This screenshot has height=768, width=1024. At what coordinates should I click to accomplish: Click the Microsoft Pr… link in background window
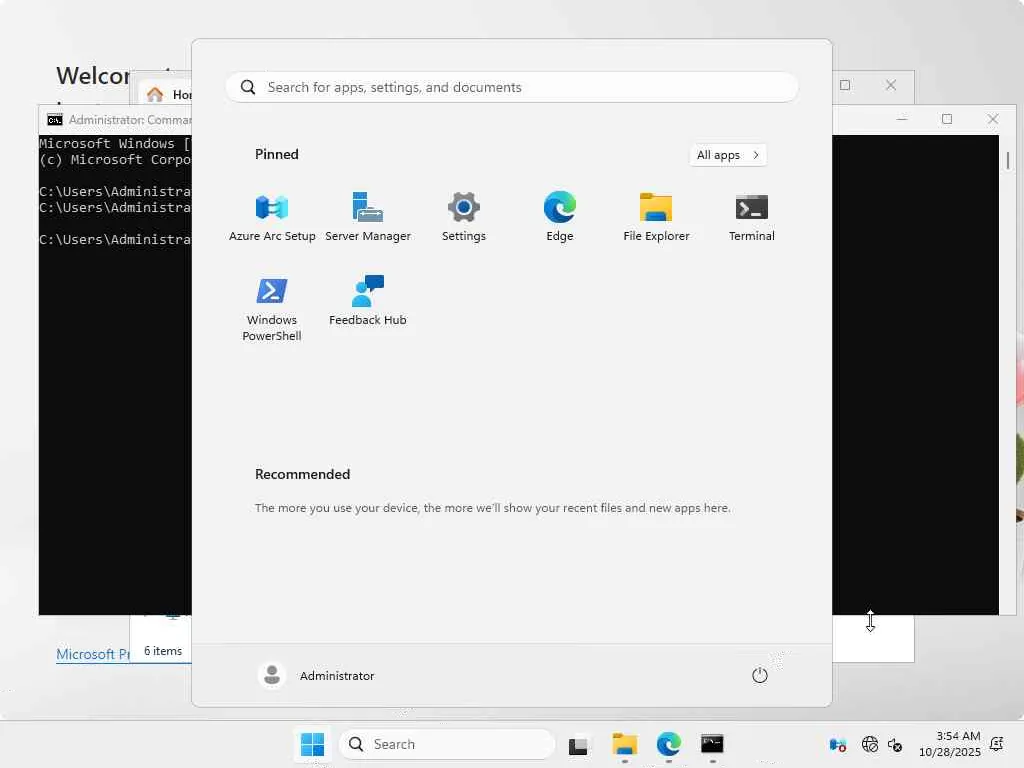(x=93, y=654)
